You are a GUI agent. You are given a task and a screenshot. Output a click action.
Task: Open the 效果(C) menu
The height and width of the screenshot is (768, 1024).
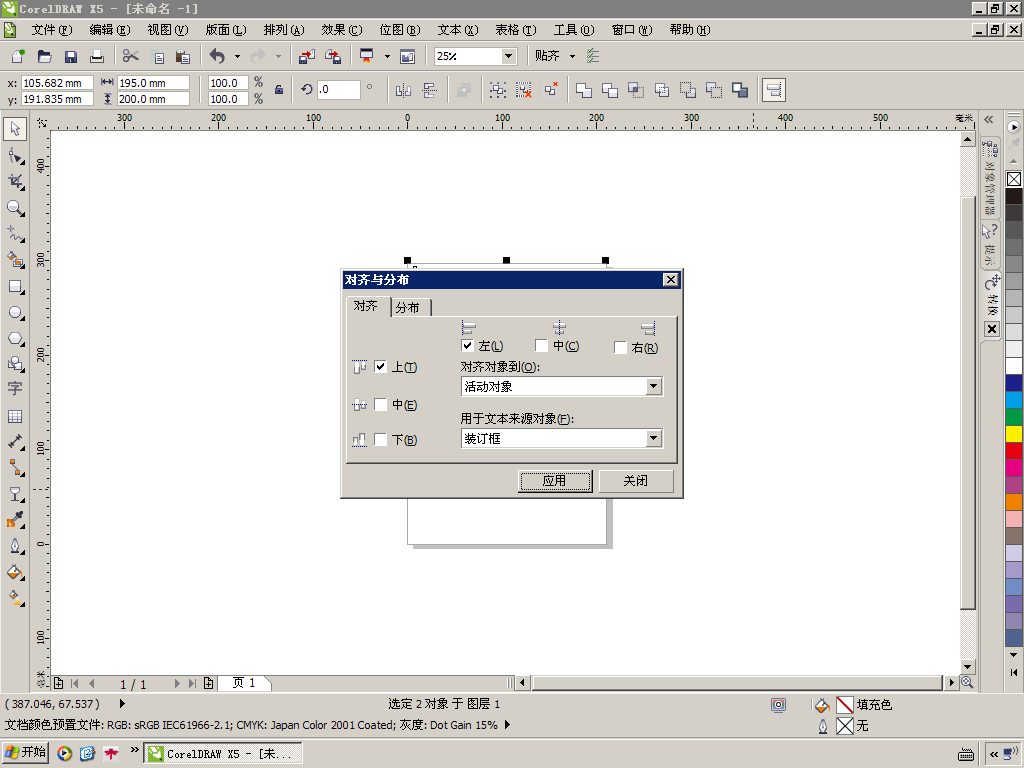click(x=342, y=30)
